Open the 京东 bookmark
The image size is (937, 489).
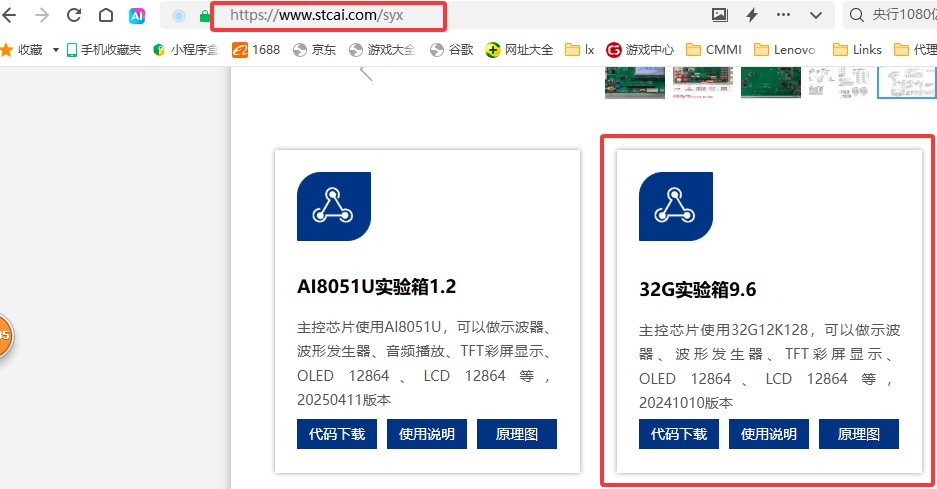click(314, 50)
